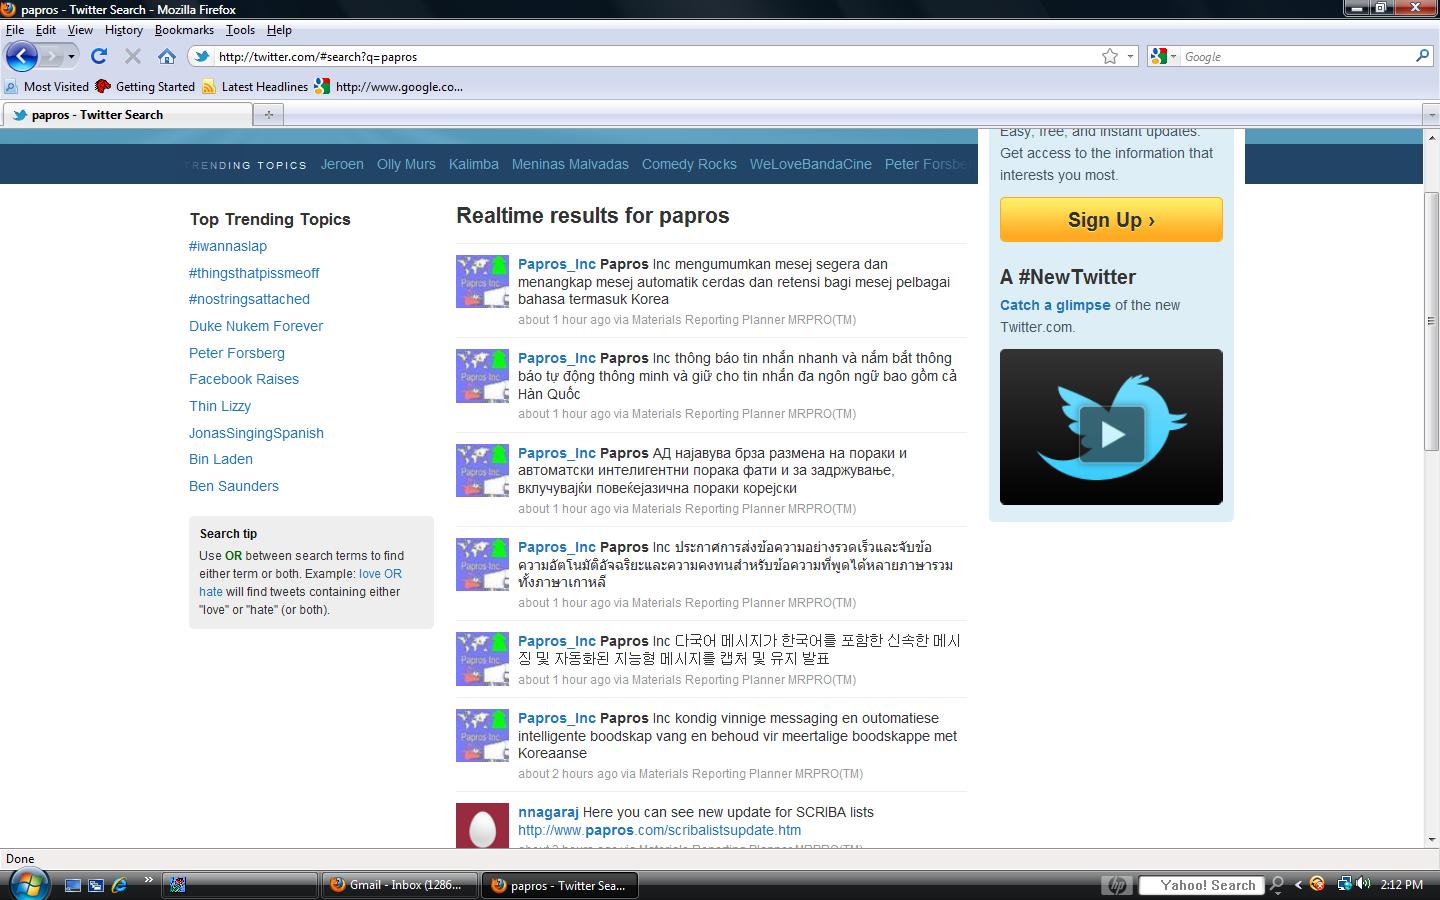Screen dimensions: 1440x900
Task: Click the network status tray icon
Action: coord(1344,884)
